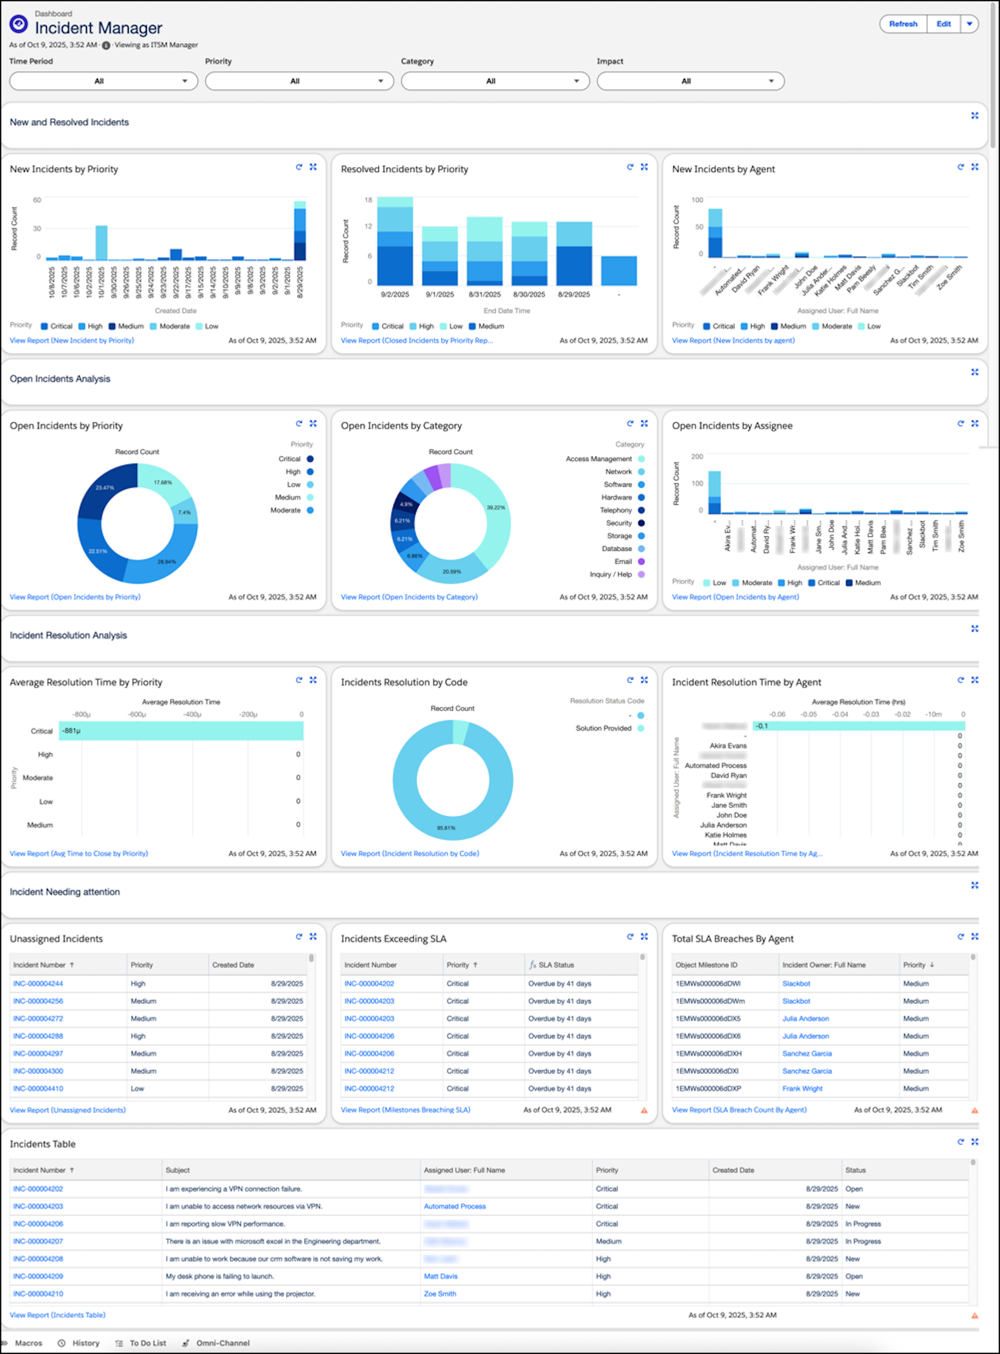Click Critical legend swatch in New Incidents by Priority

[x=44, y=326]
